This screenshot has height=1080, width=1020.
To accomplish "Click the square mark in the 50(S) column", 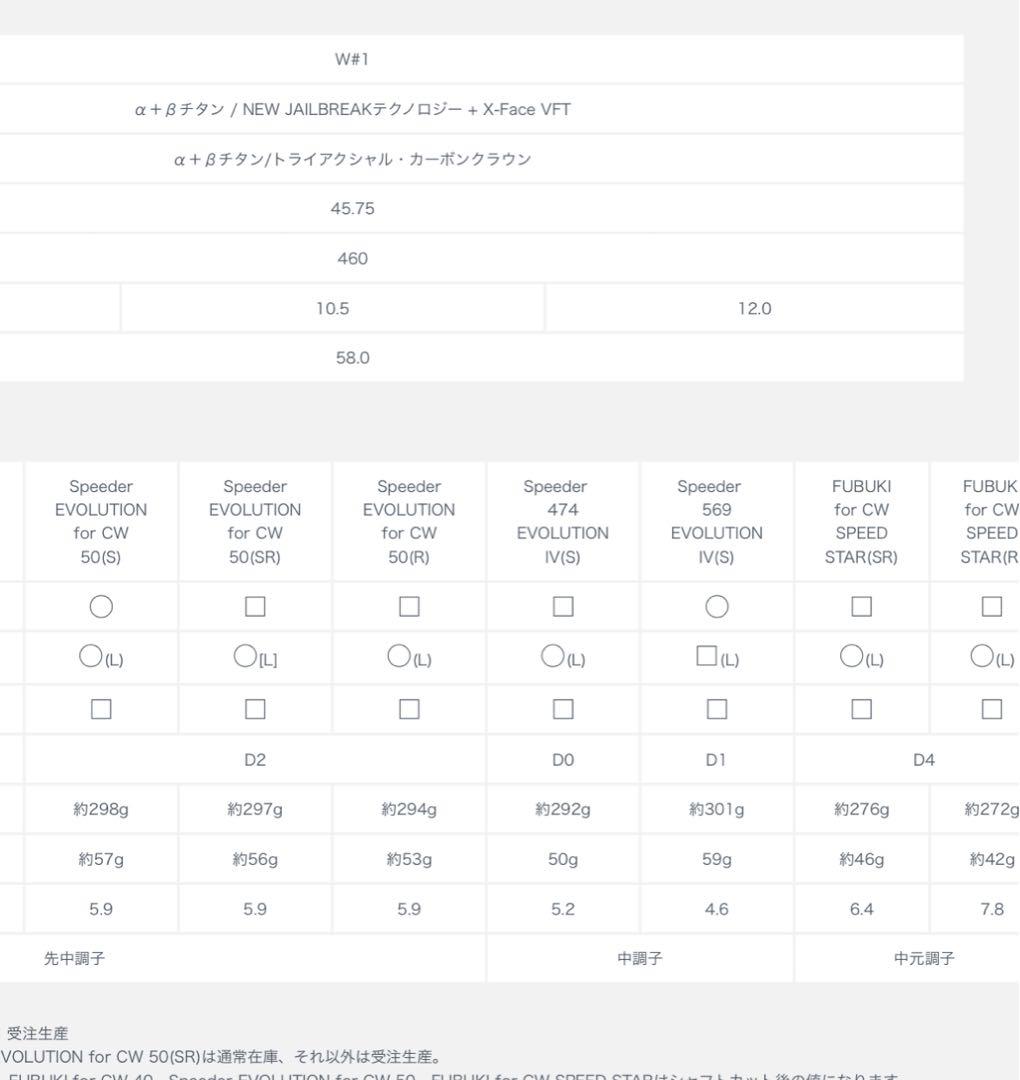I will (x=101, y=709).
